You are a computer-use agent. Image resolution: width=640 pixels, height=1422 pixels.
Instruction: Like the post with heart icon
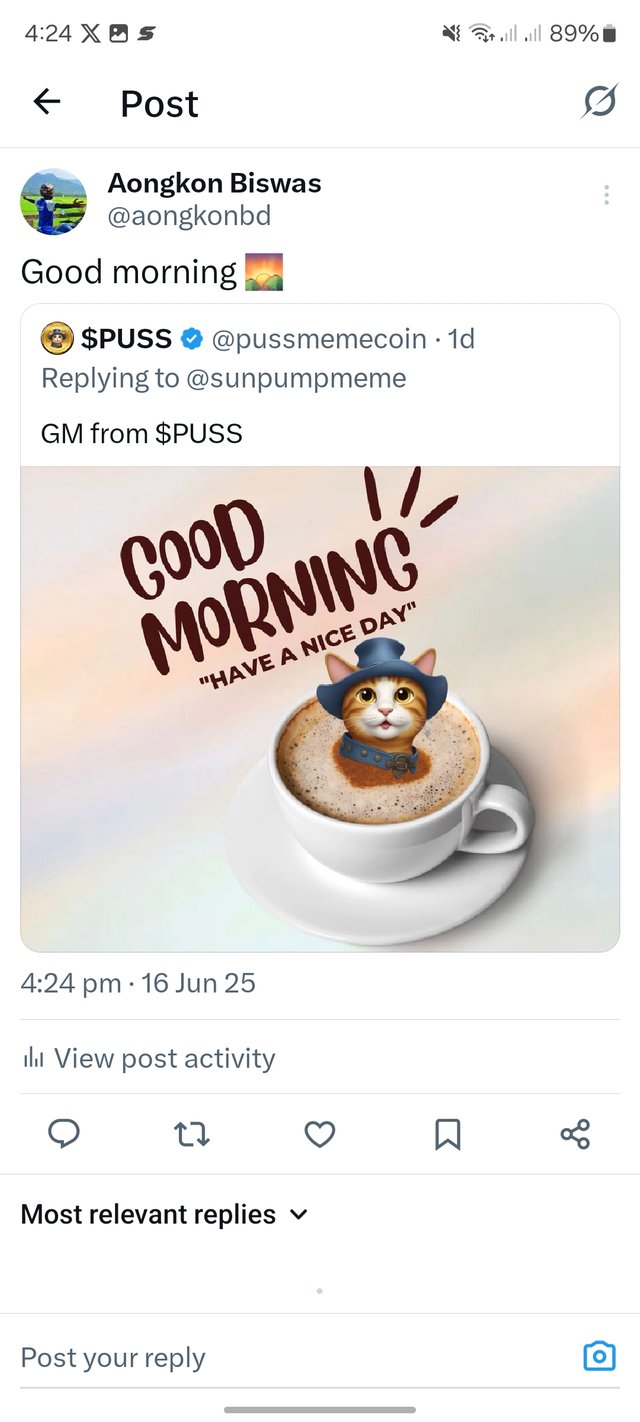[319, 1133]
